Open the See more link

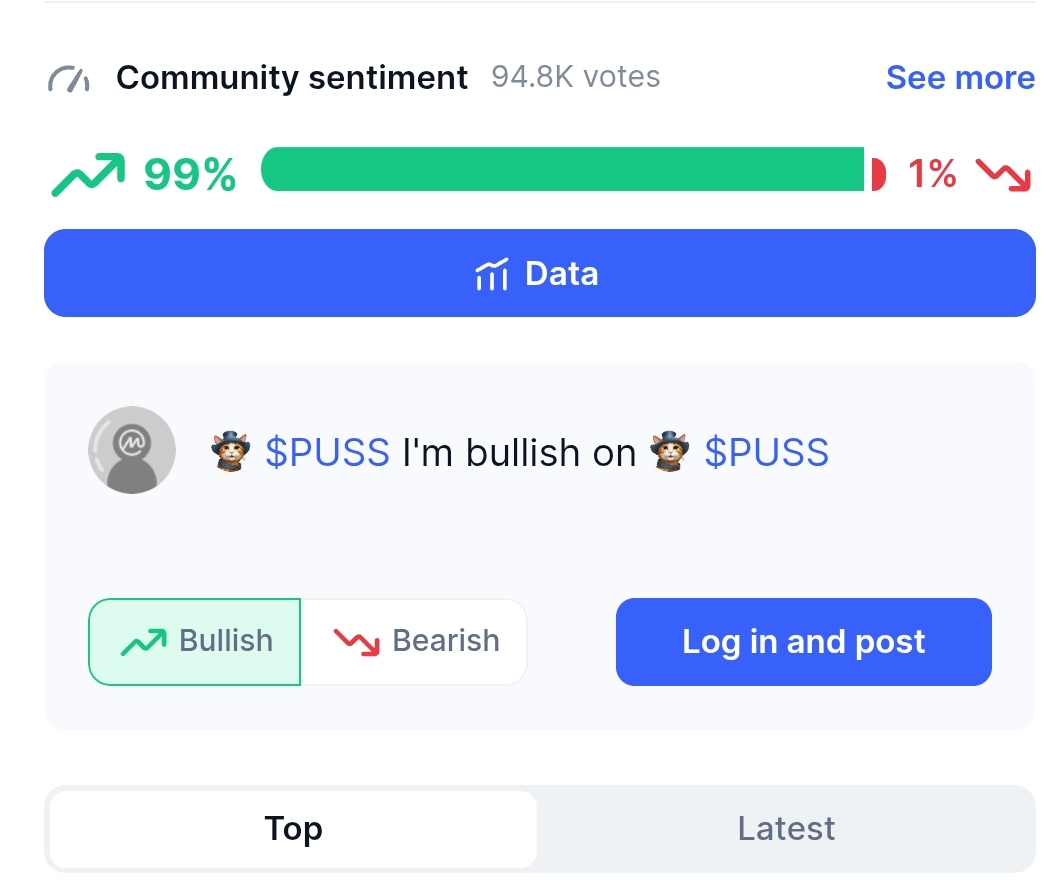coord(960,78)
